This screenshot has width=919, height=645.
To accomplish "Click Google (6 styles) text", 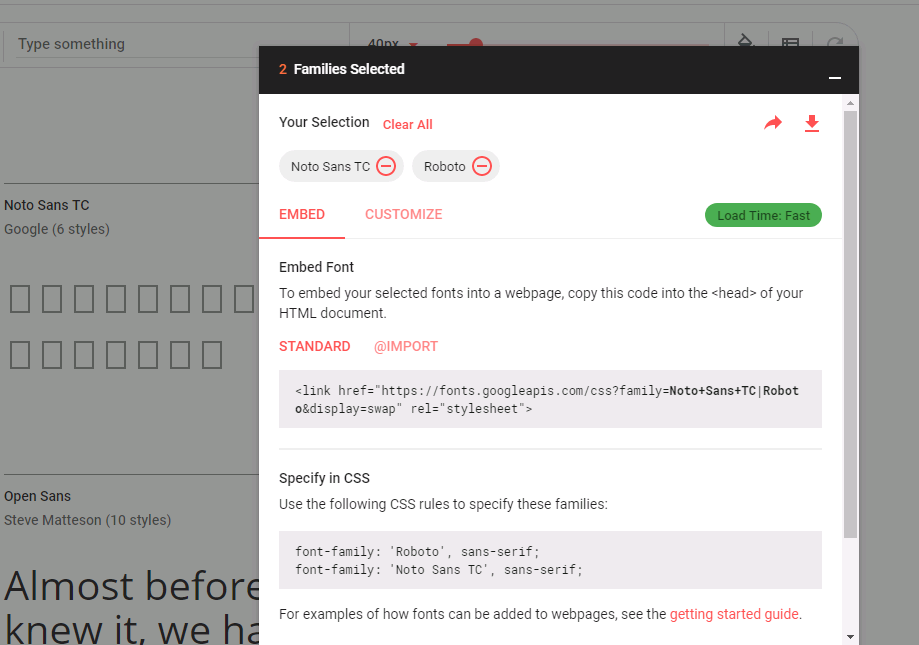I will click(x=57, y=229).
